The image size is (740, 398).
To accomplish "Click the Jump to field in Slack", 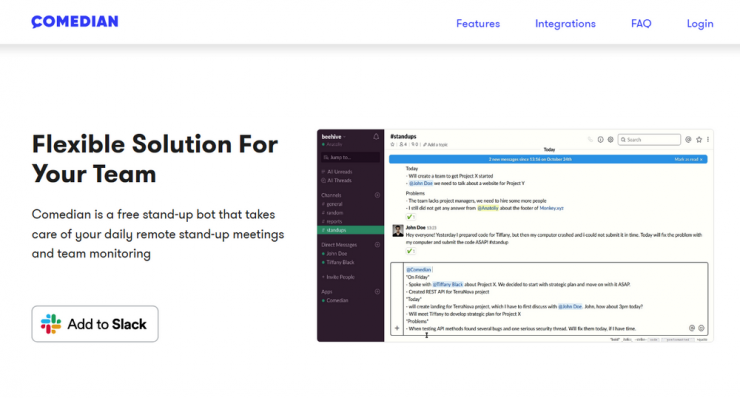I will click(x=350, y=157).
